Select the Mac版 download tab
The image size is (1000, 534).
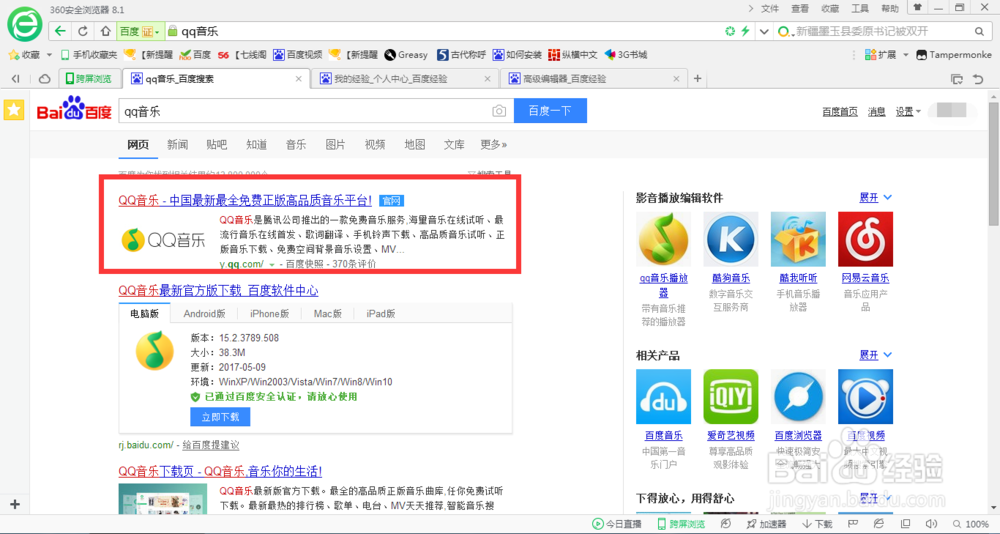click(328, 313)
